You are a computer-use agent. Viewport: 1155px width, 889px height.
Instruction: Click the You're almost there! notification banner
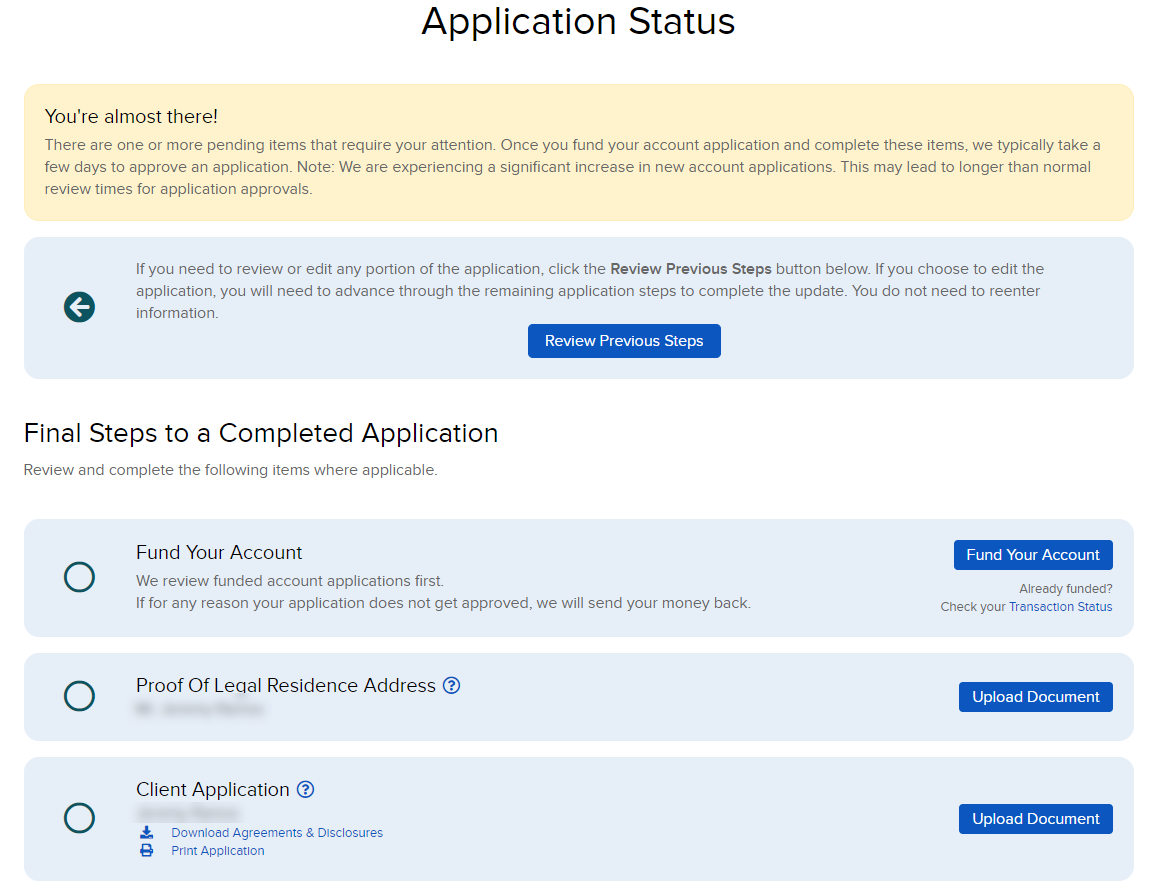[x=577, y=152]
